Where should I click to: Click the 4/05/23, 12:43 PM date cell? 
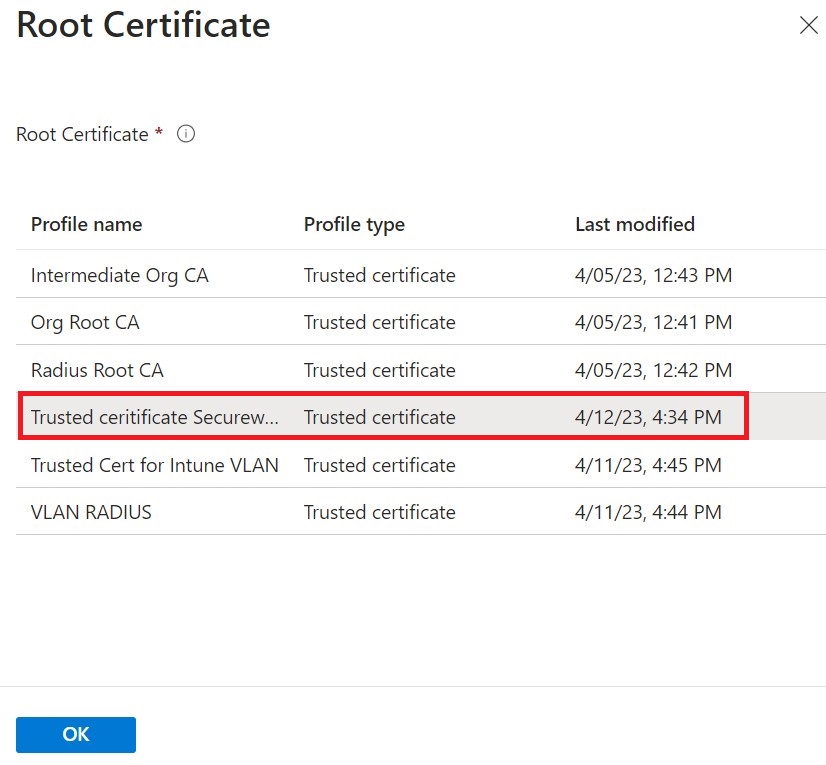click(653, 275)
